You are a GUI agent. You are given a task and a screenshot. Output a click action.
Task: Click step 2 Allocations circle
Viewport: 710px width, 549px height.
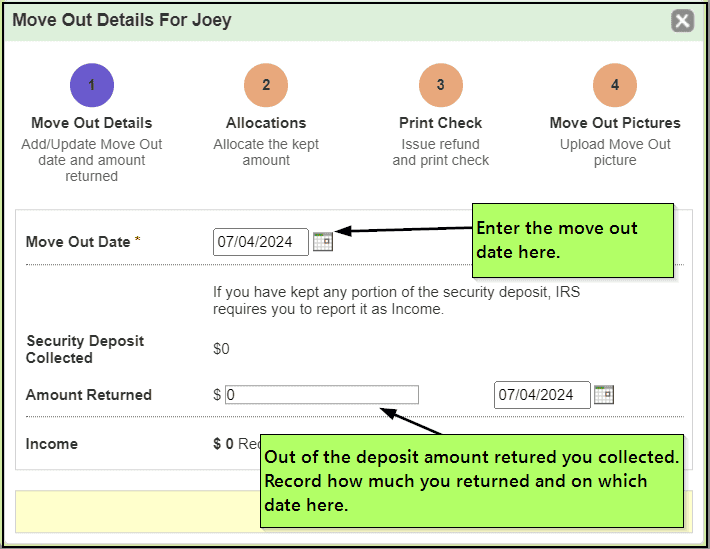pos(266,85)
